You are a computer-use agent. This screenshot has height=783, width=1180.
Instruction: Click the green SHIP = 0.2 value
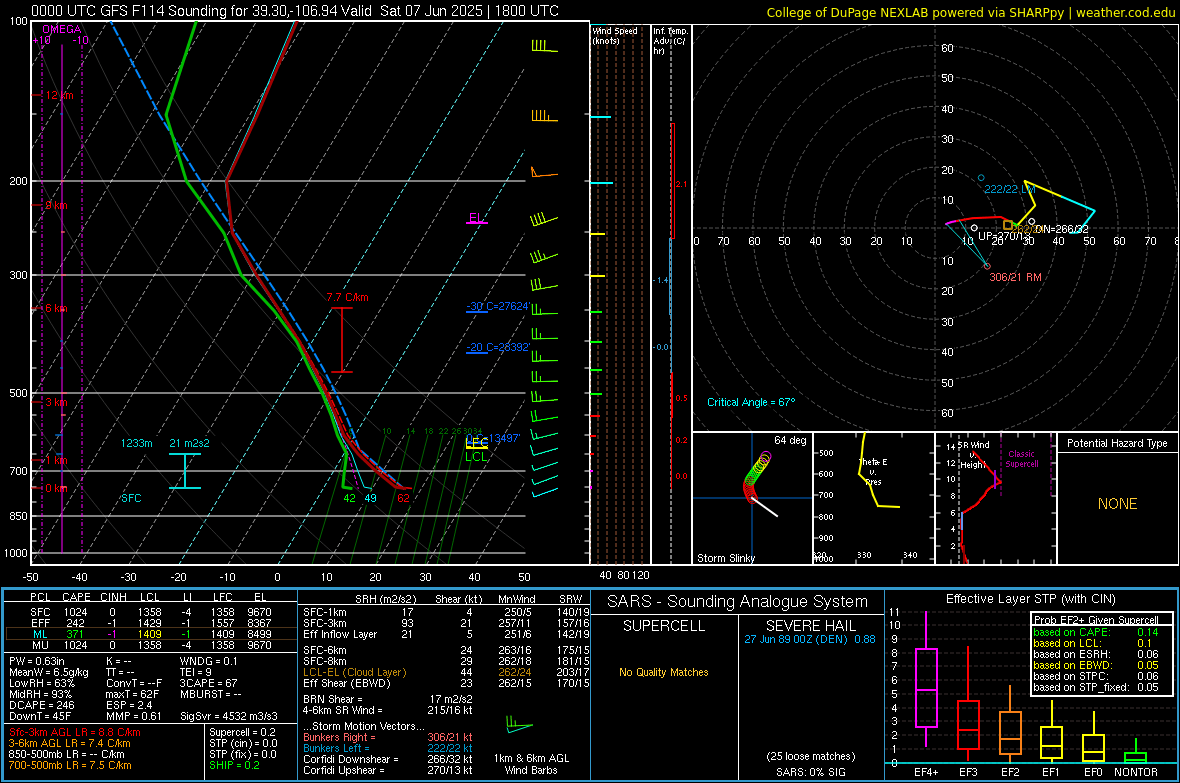pyautogui.click(x=234, y=765)
